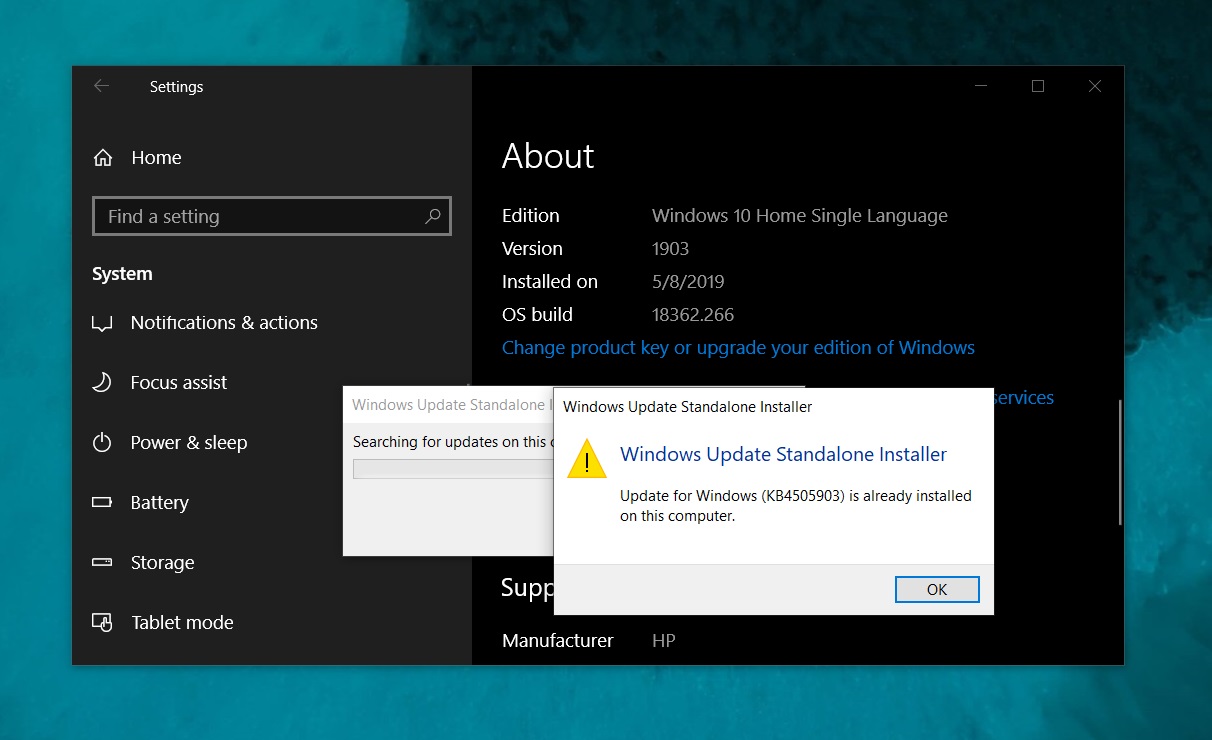Select the Installed on date 5/8/2019
Screen dimensions: 1212x740
[688, 281]
